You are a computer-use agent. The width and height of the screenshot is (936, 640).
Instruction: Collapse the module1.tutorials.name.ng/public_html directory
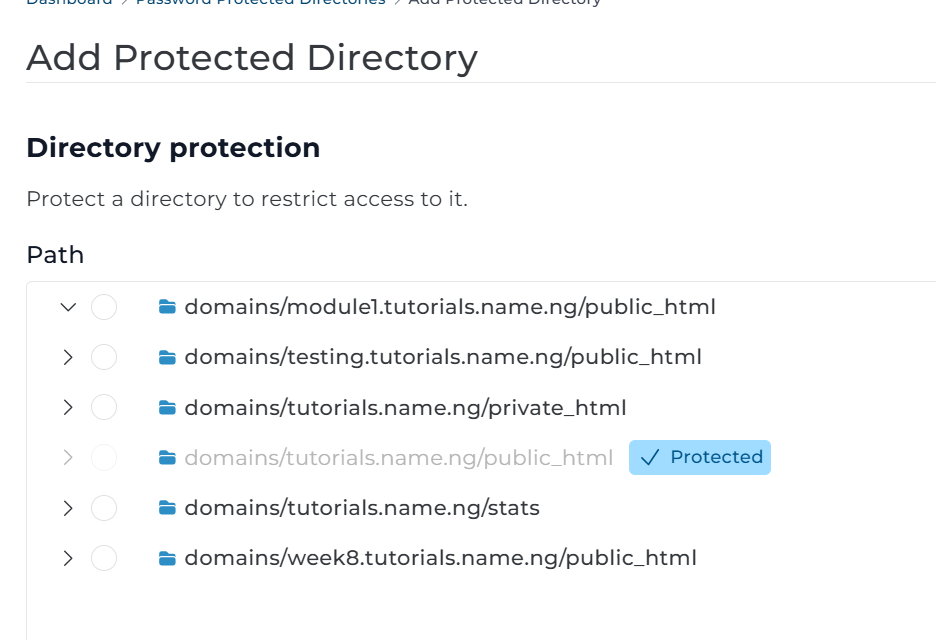(68, 307)
